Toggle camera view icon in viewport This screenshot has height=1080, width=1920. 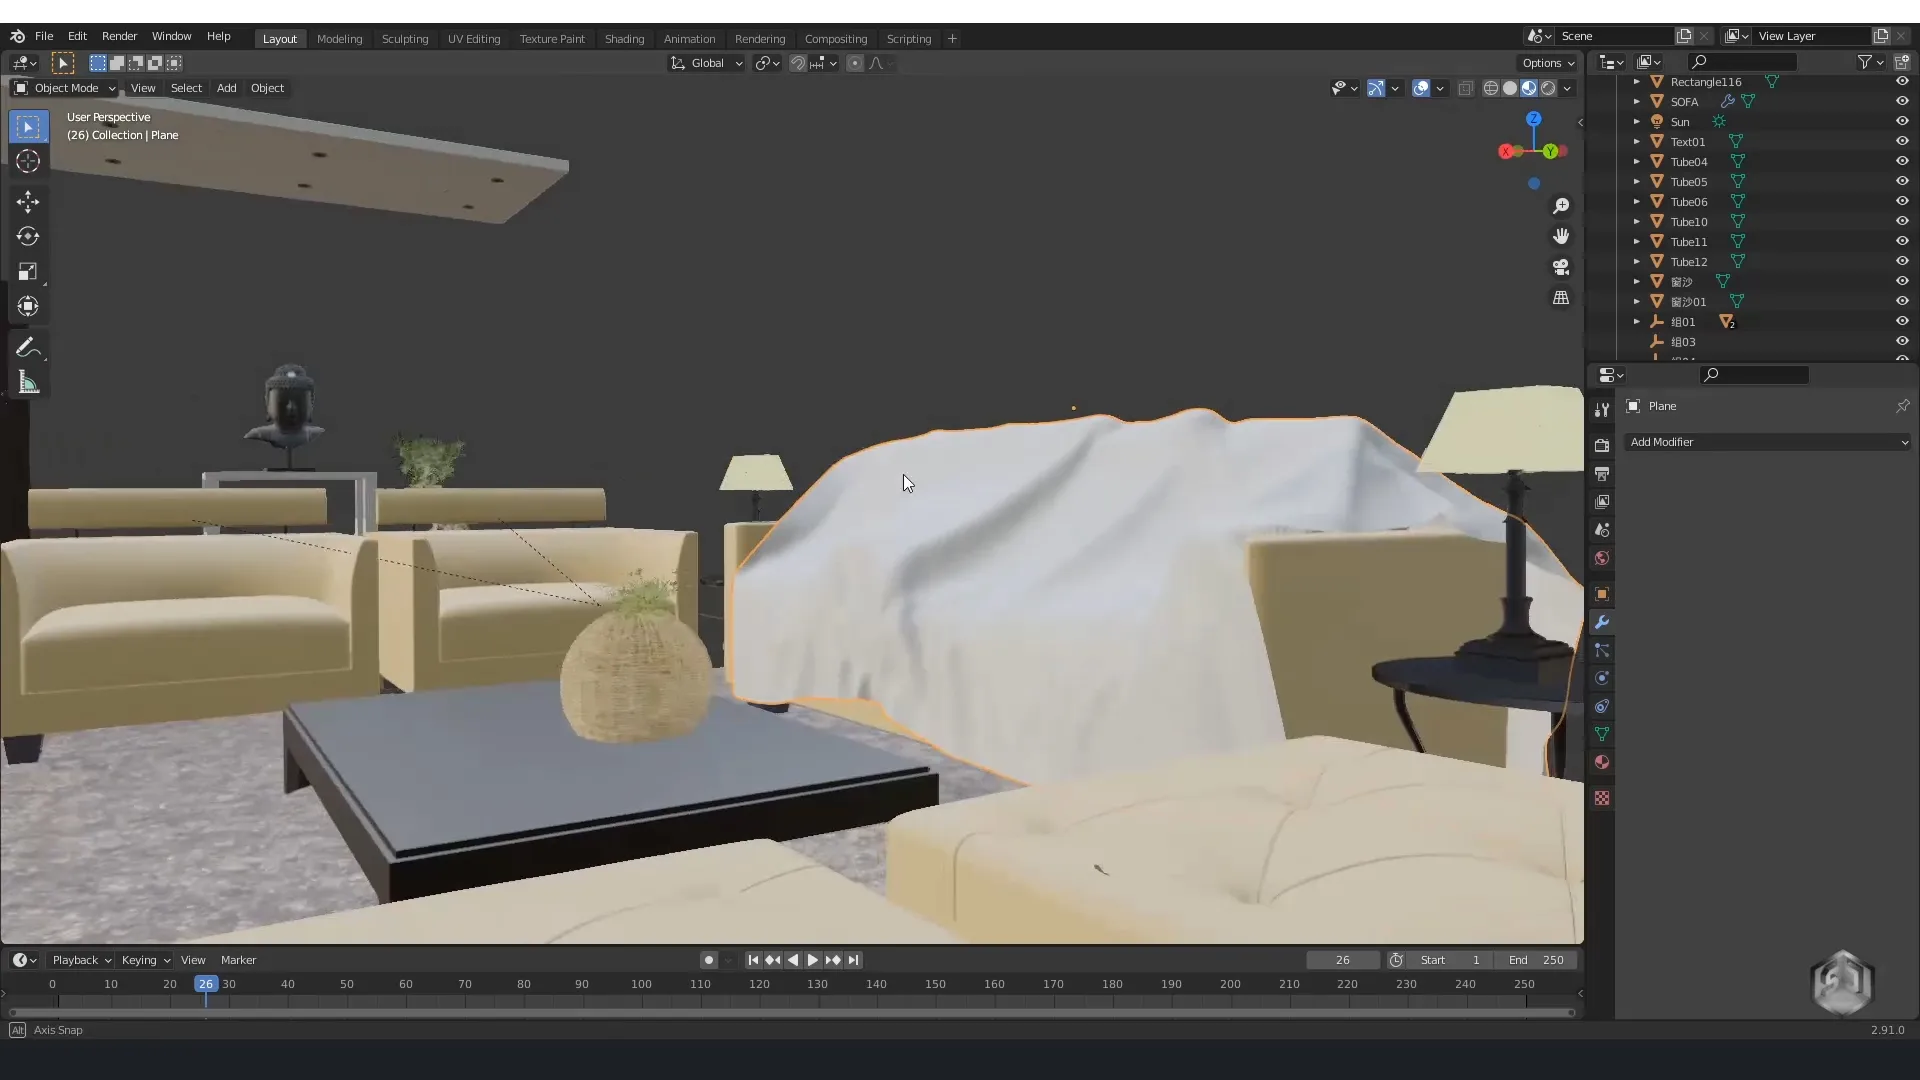coord(1560,267)
